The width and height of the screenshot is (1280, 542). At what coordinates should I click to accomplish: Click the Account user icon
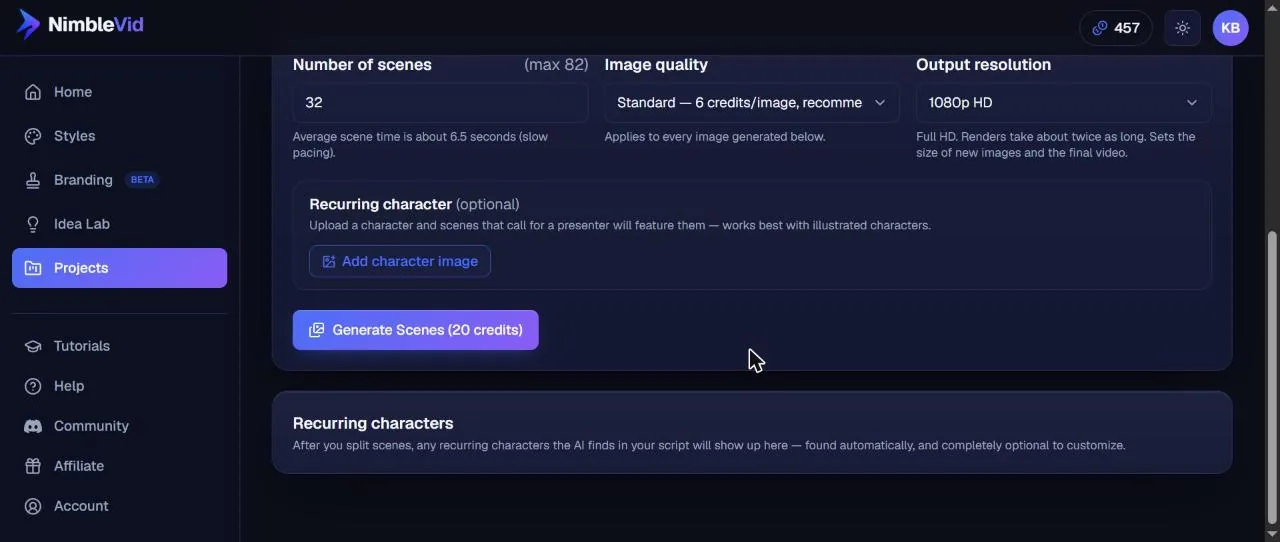pos(33,506)
